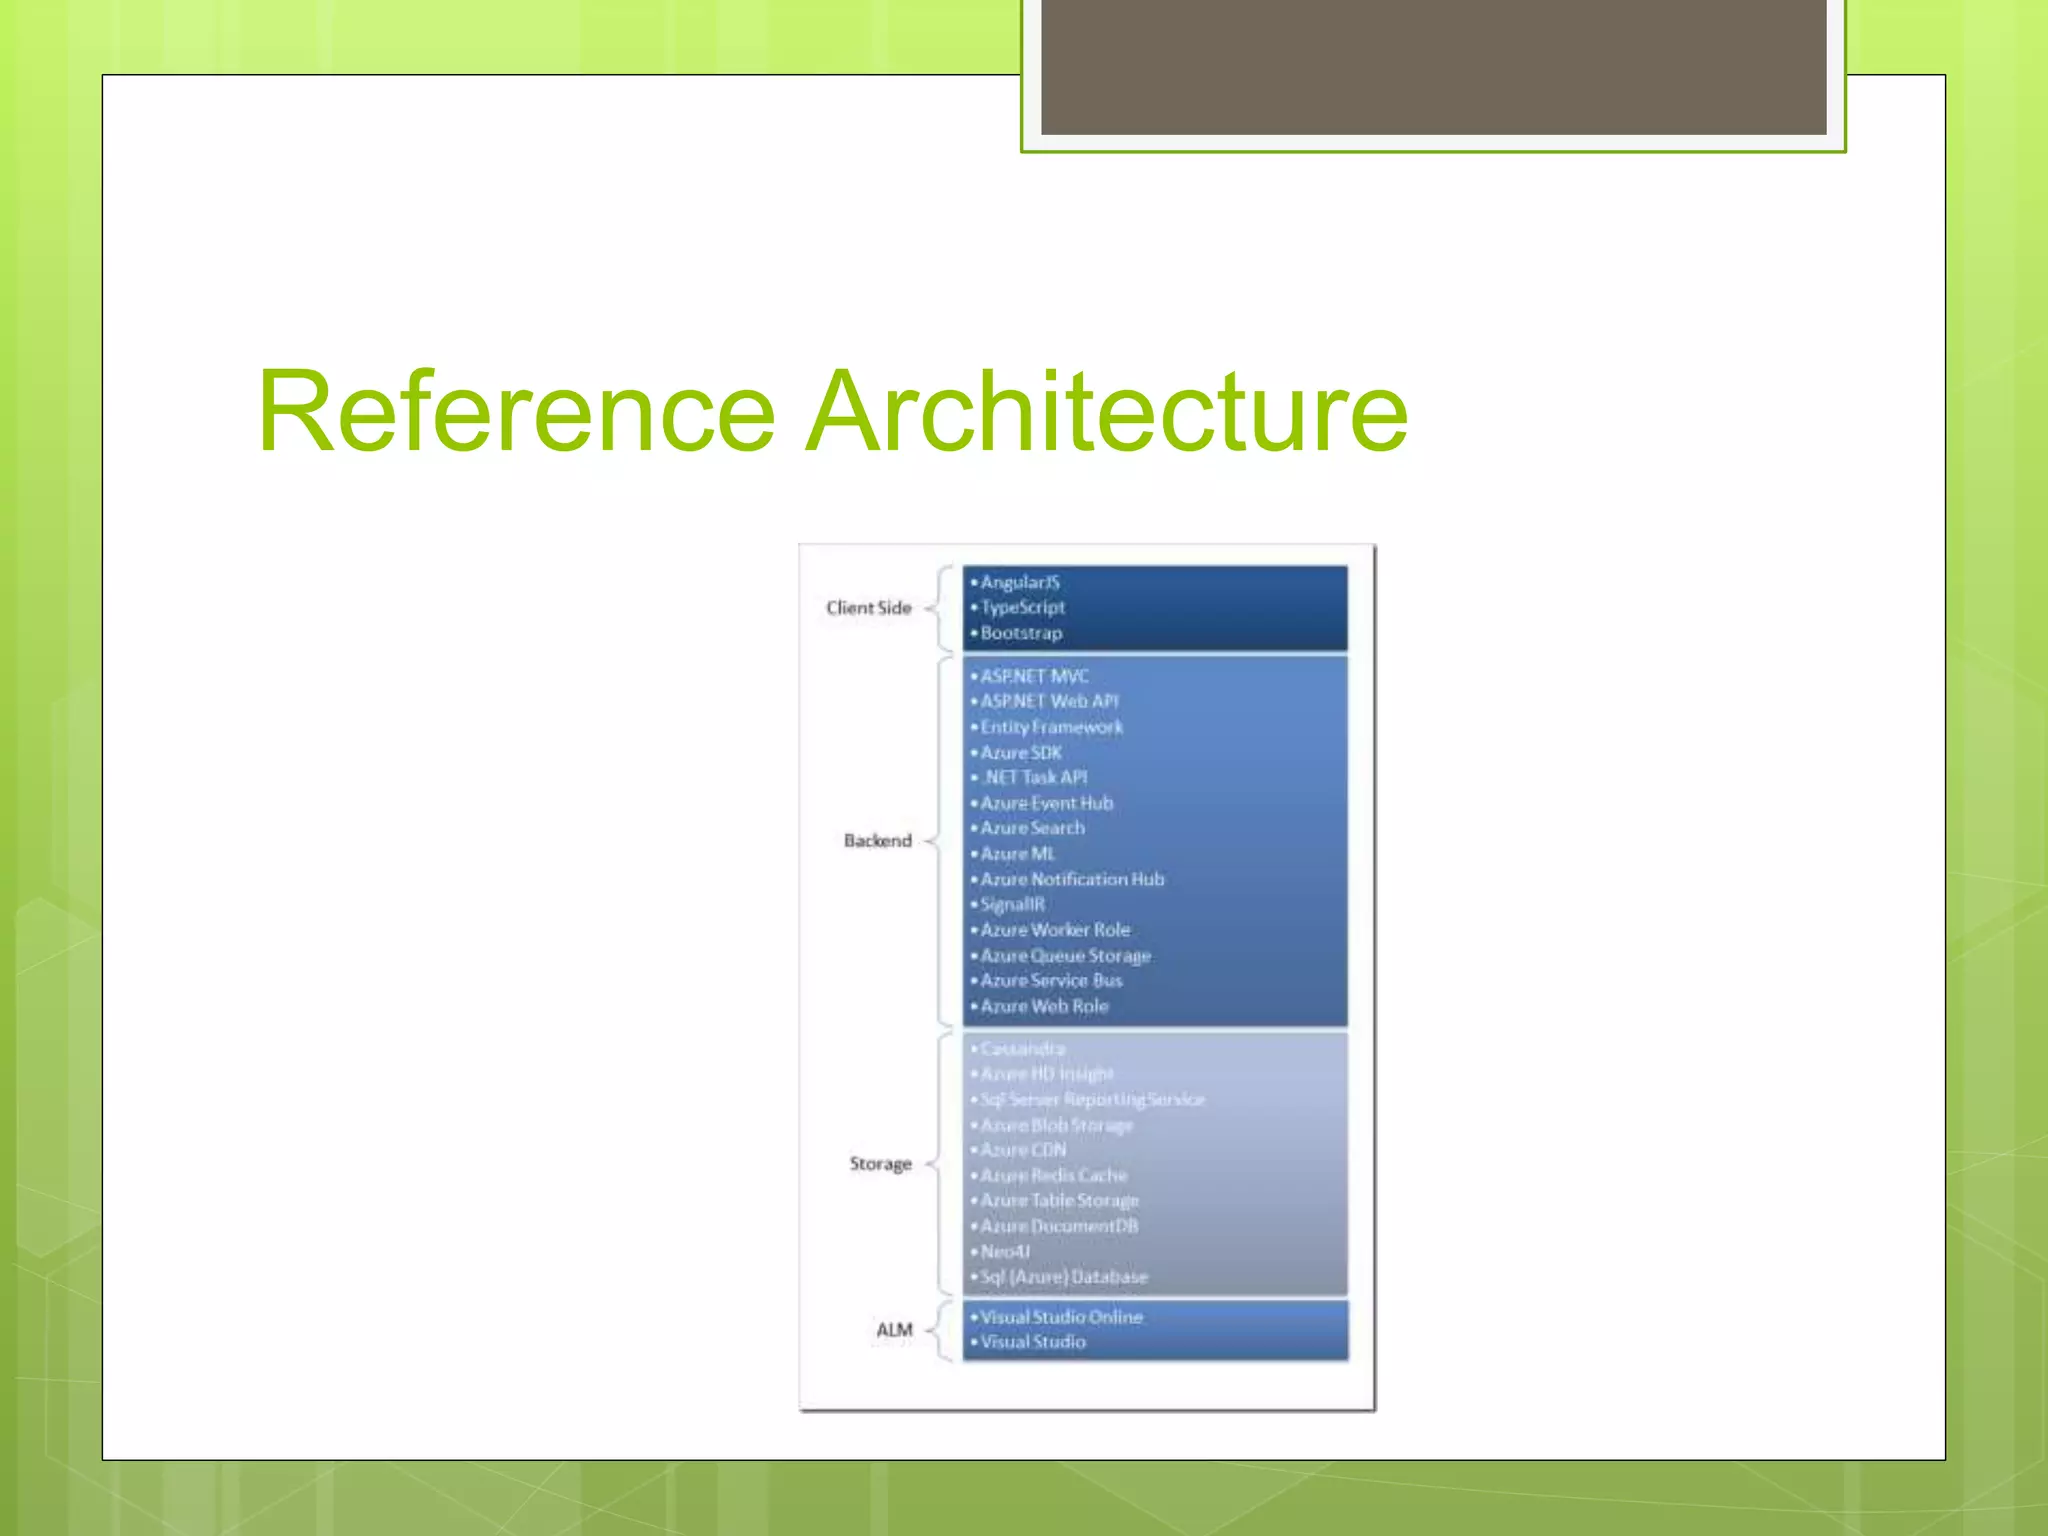
Task: Click the Entity Framework item
Action: (1051, 727)
